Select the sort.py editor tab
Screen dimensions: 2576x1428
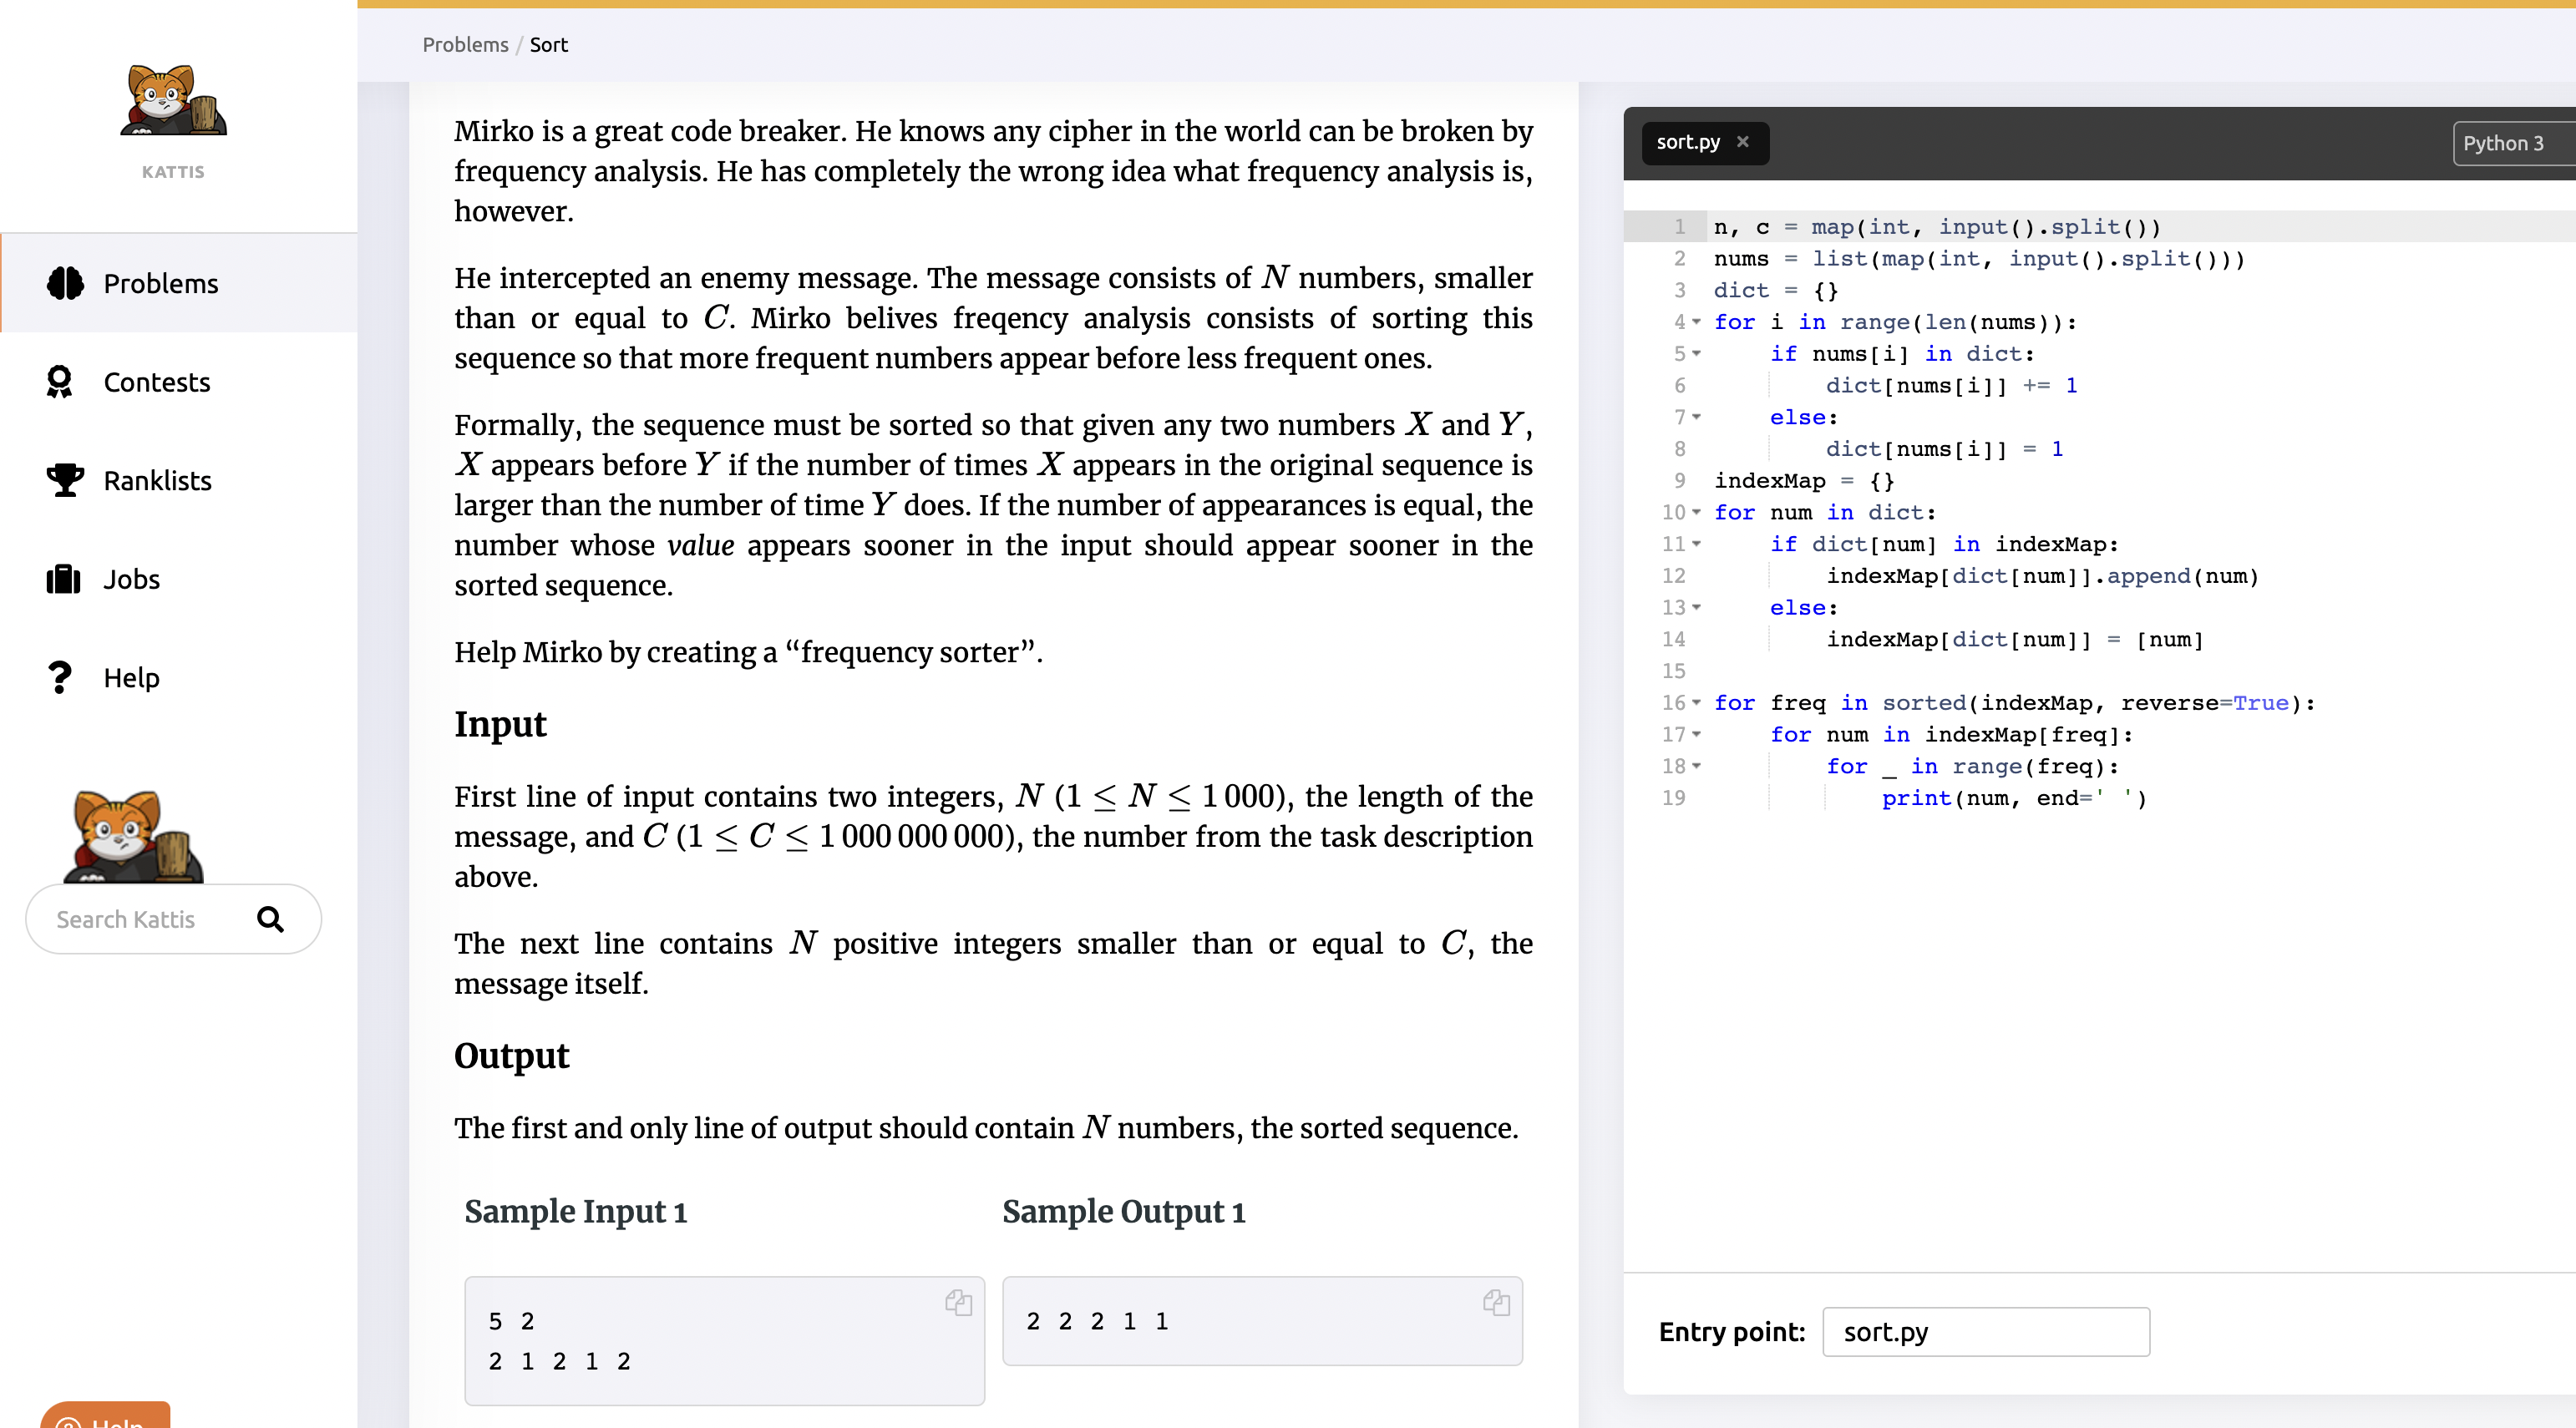tap(1704, 142)
